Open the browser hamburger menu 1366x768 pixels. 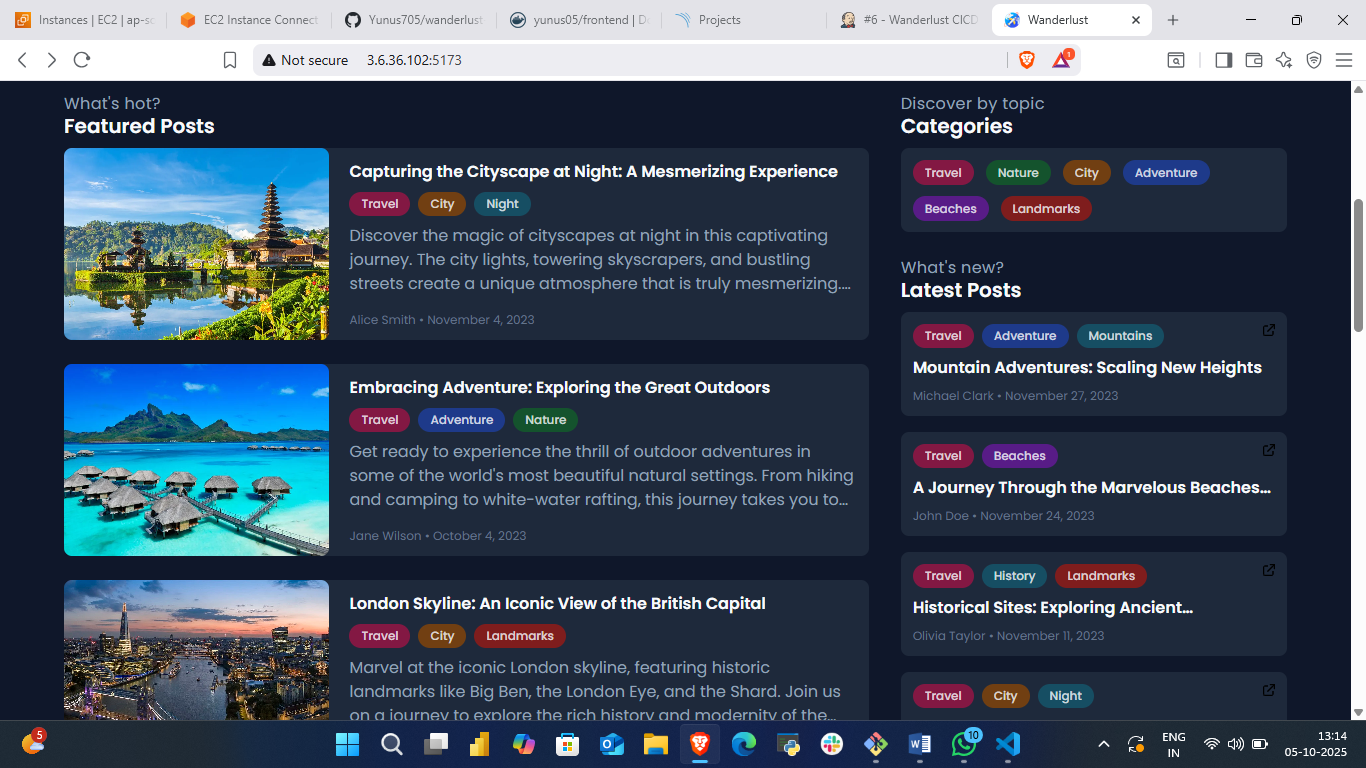coord(1343,60)
